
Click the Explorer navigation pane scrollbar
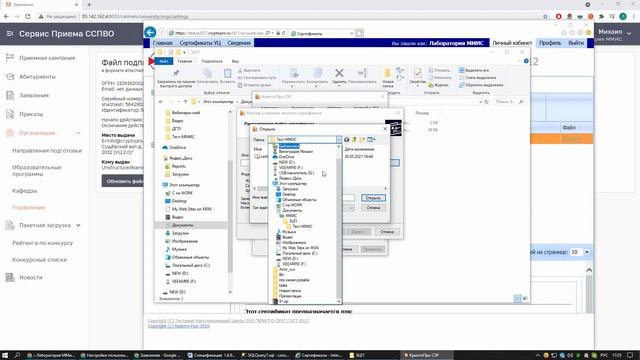[x=230, y=201]
